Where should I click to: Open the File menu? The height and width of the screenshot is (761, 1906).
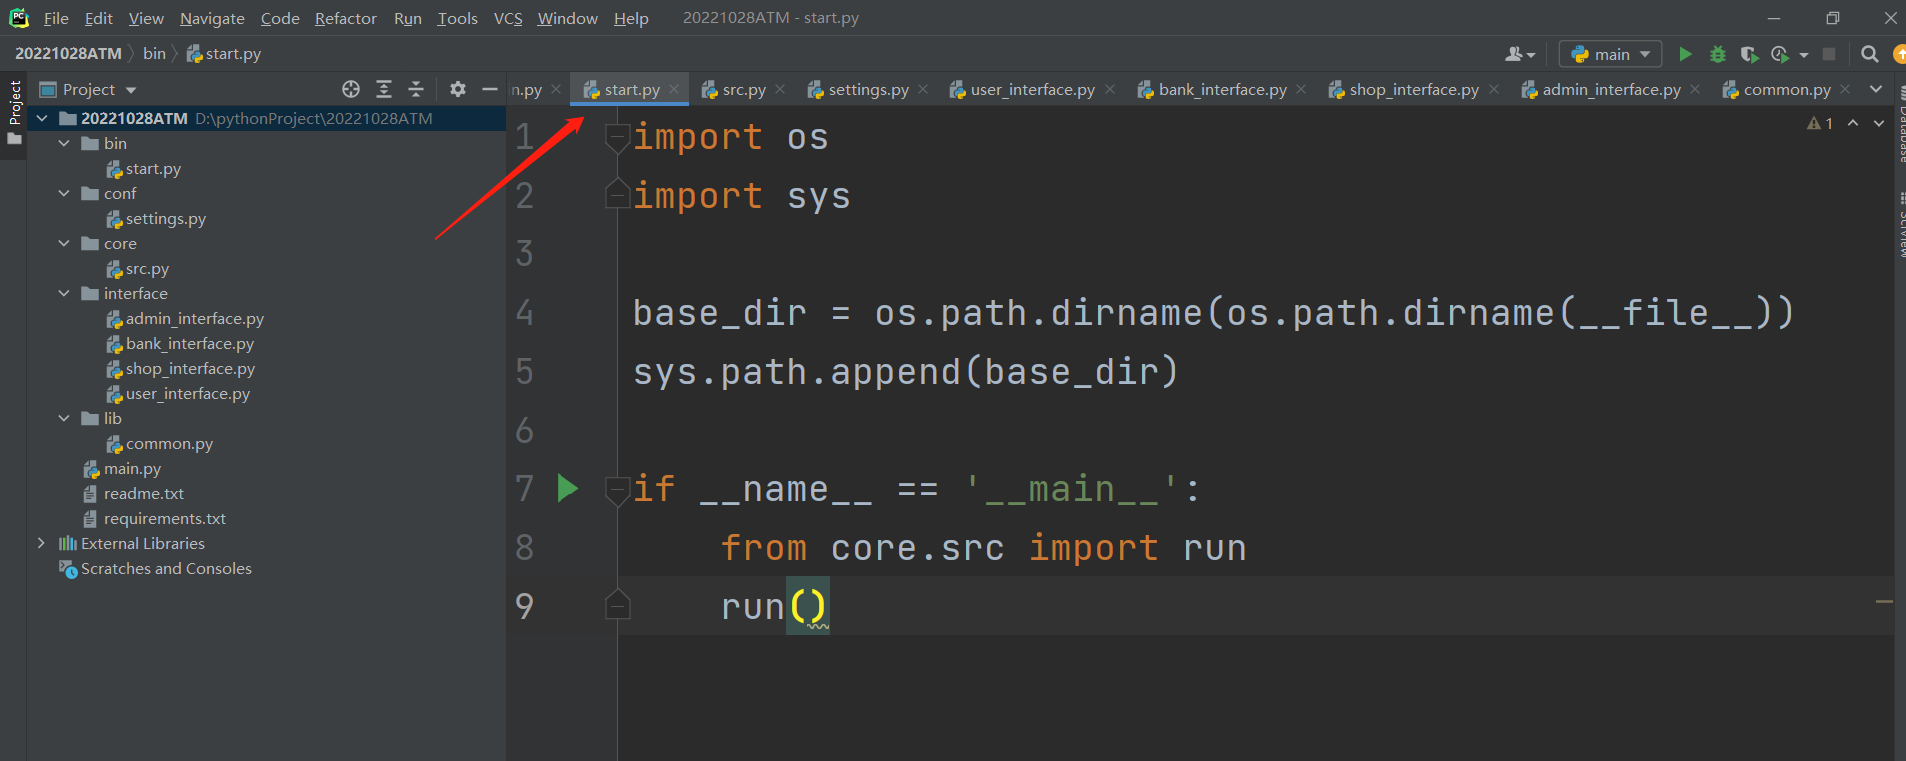(56, 18)
